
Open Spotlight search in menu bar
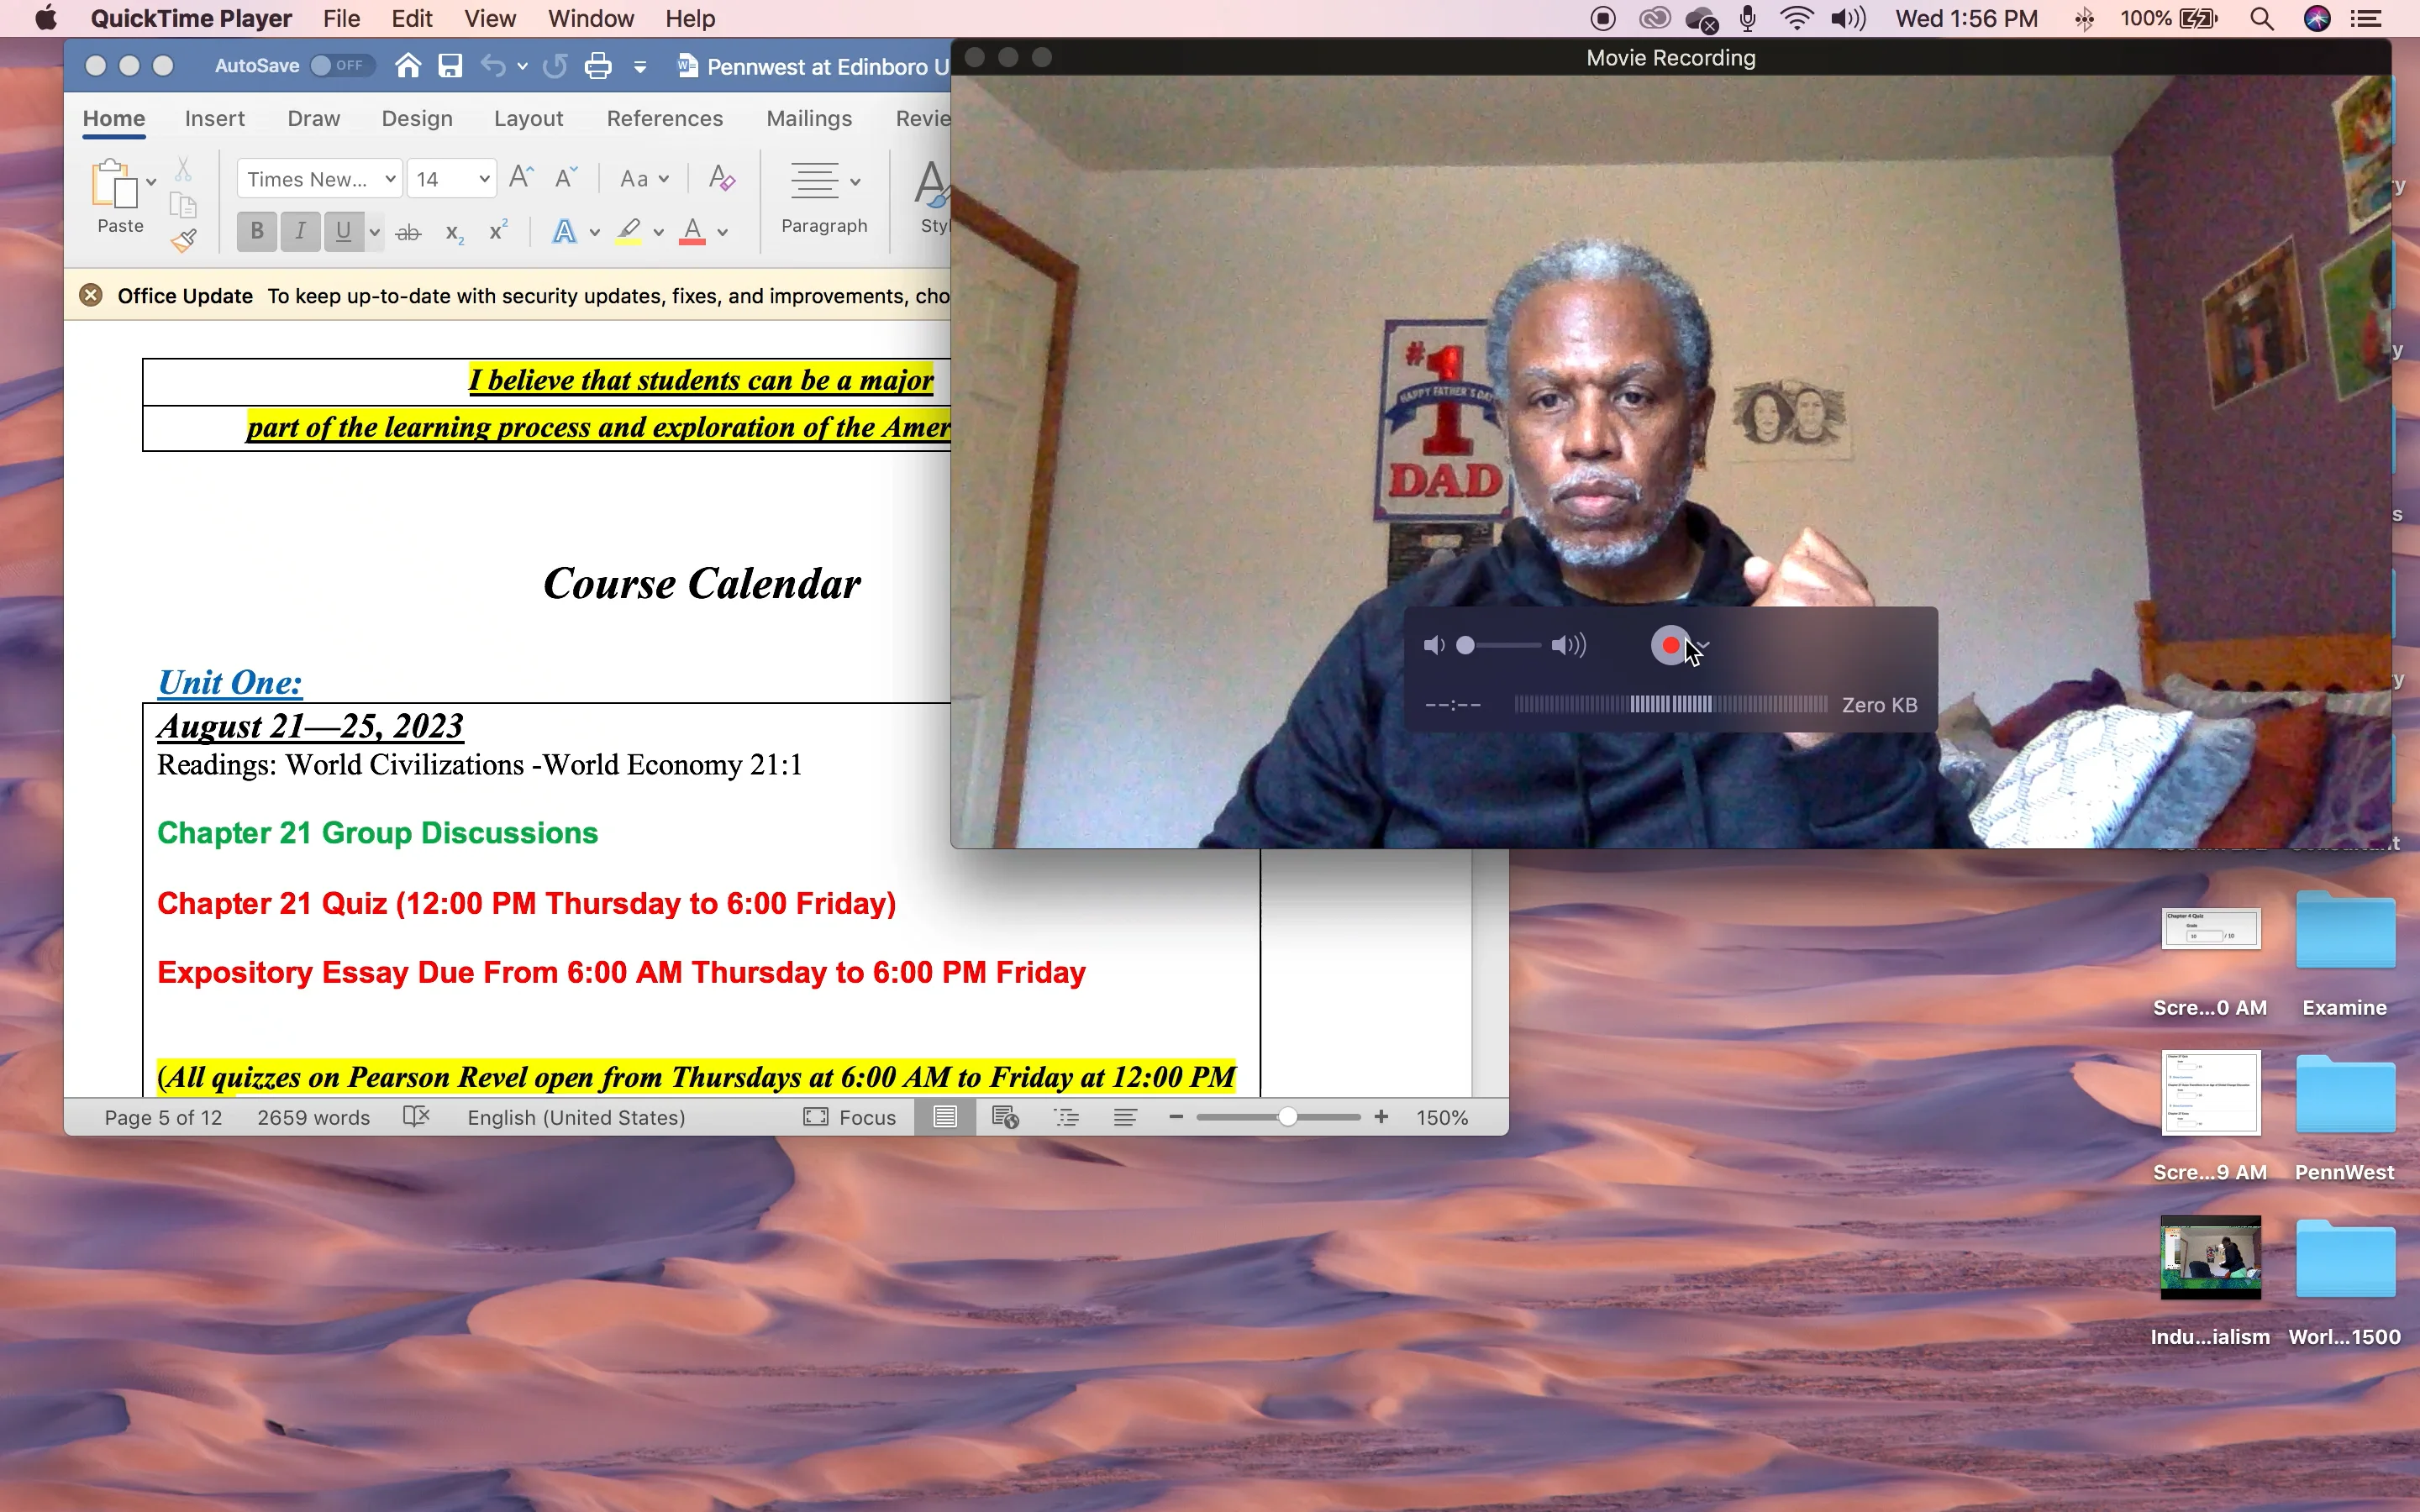click(x=2262, y=19)
